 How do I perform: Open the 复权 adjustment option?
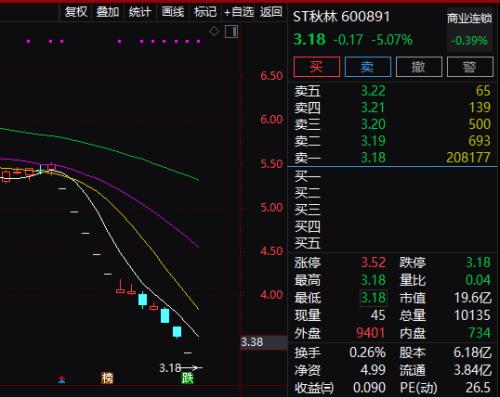coord(76,12)
